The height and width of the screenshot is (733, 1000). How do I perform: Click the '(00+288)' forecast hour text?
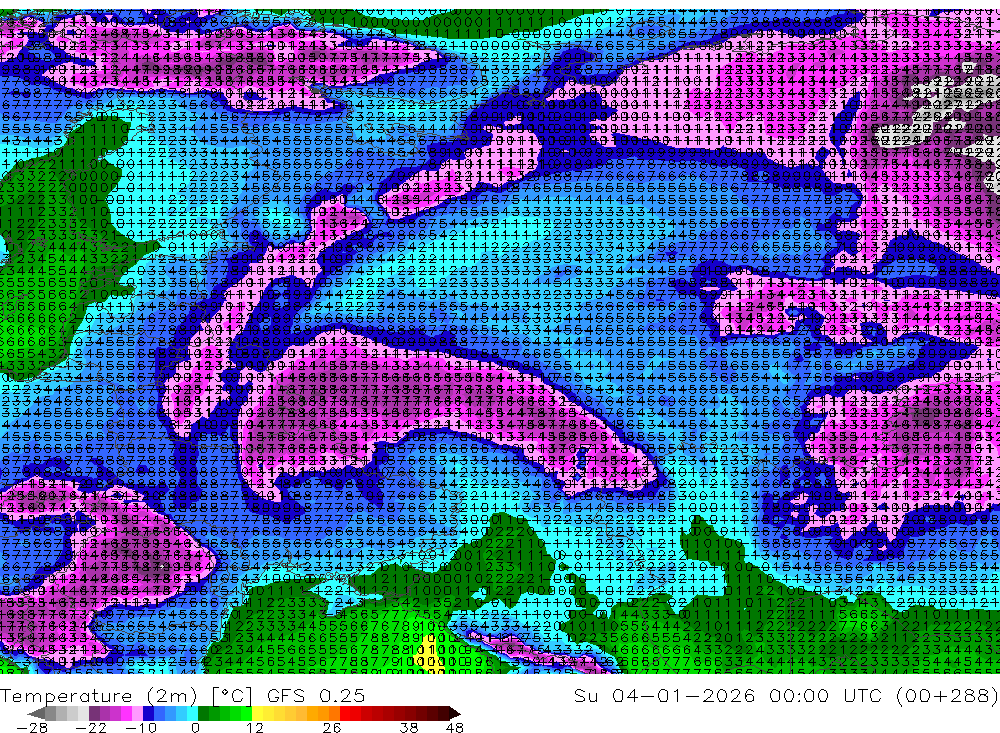(x=948, y=695)
